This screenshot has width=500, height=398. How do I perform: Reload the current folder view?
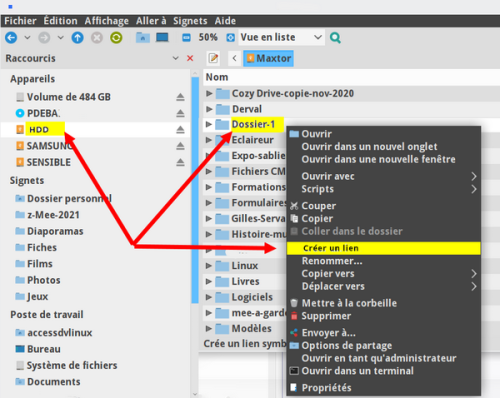(x=116, y=37)
